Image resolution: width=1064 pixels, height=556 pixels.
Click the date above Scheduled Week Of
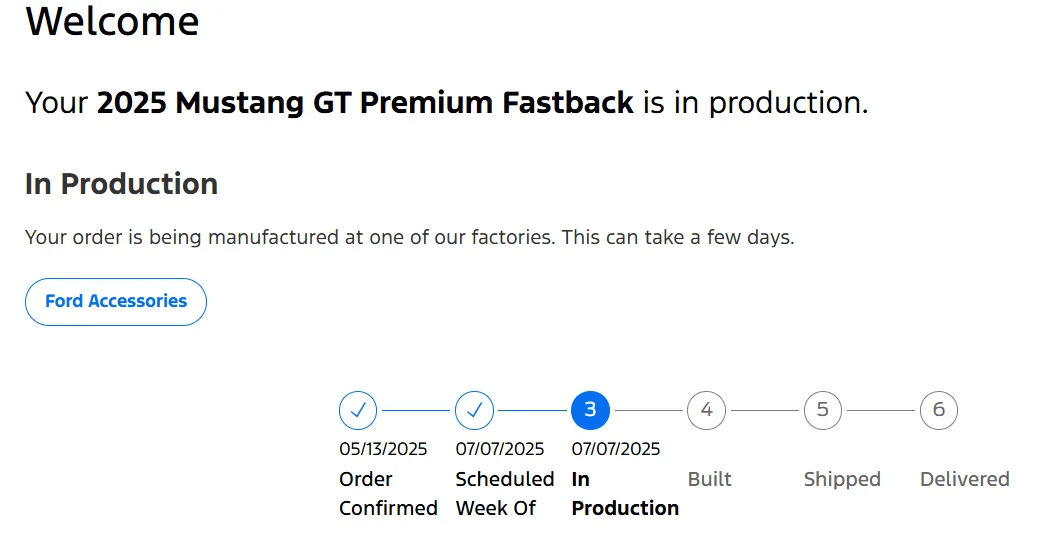pyautogui.click(x=500, y=449)
